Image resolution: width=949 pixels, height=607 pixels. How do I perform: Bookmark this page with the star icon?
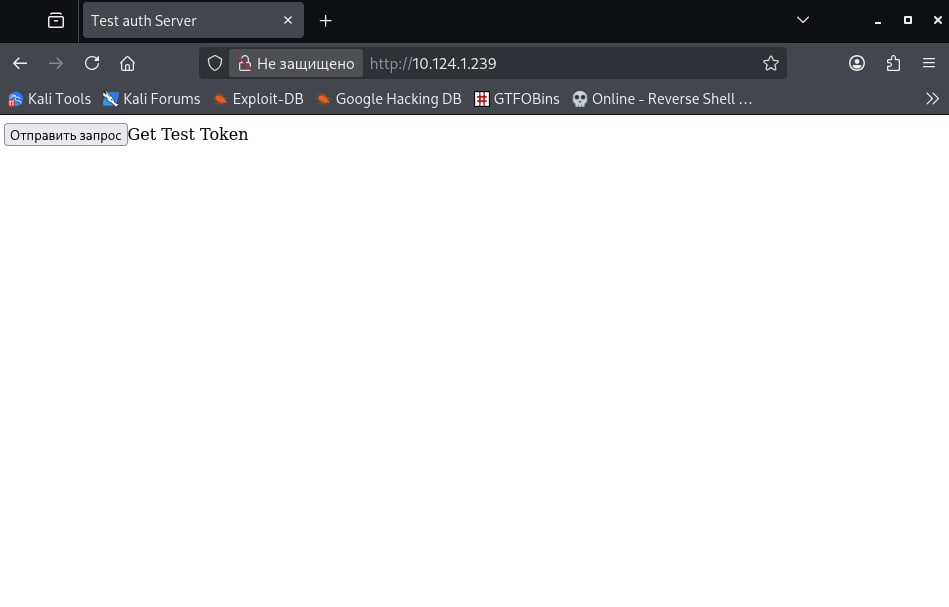click(770, 64)
